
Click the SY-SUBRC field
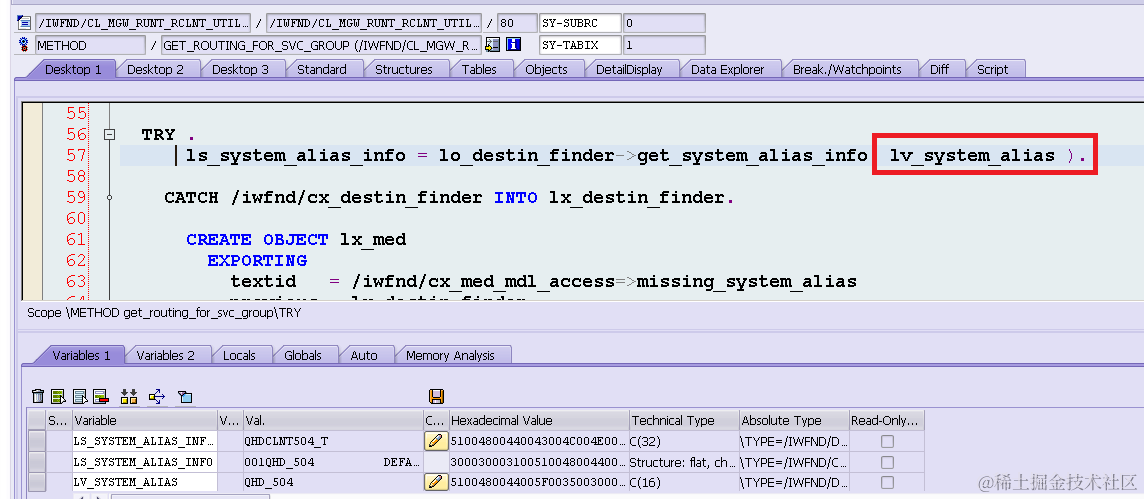580,23
